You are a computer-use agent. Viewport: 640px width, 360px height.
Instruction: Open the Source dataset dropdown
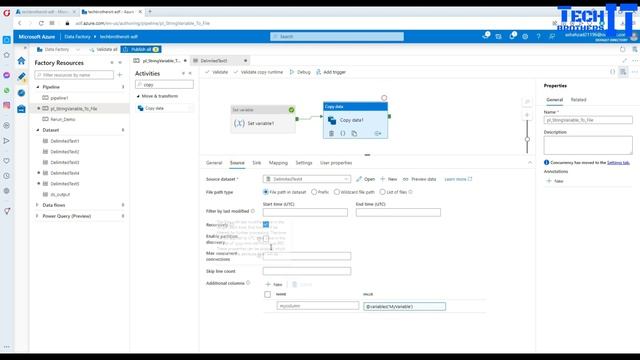pos(307,179)
